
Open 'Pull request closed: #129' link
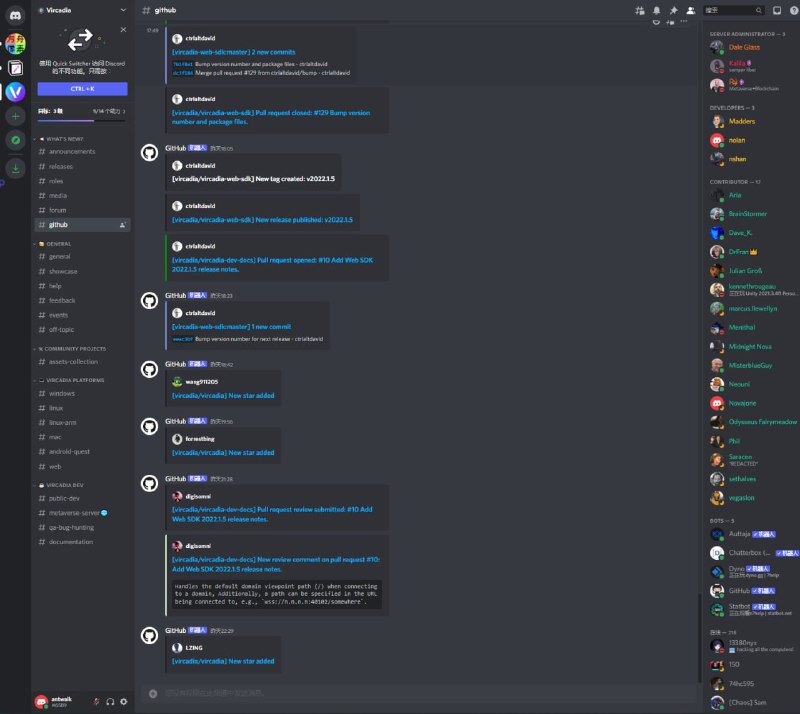(x=271, y=117)
